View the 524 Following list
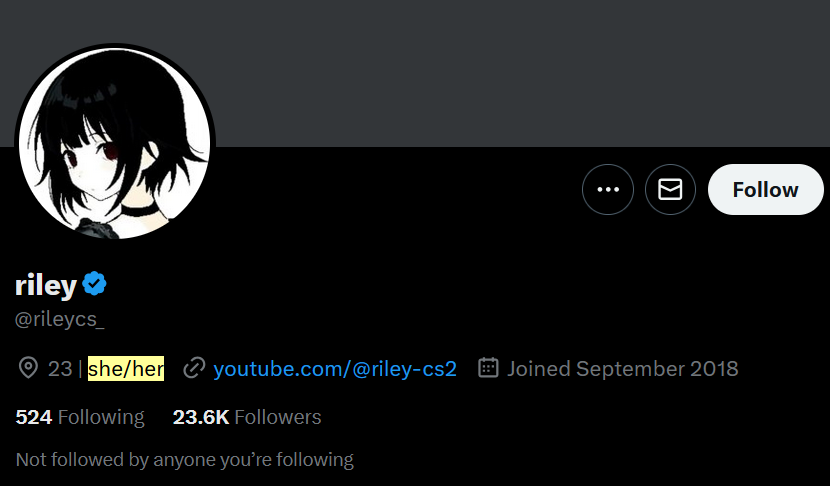This screenshot has width=830, height=486. (80, 417)
